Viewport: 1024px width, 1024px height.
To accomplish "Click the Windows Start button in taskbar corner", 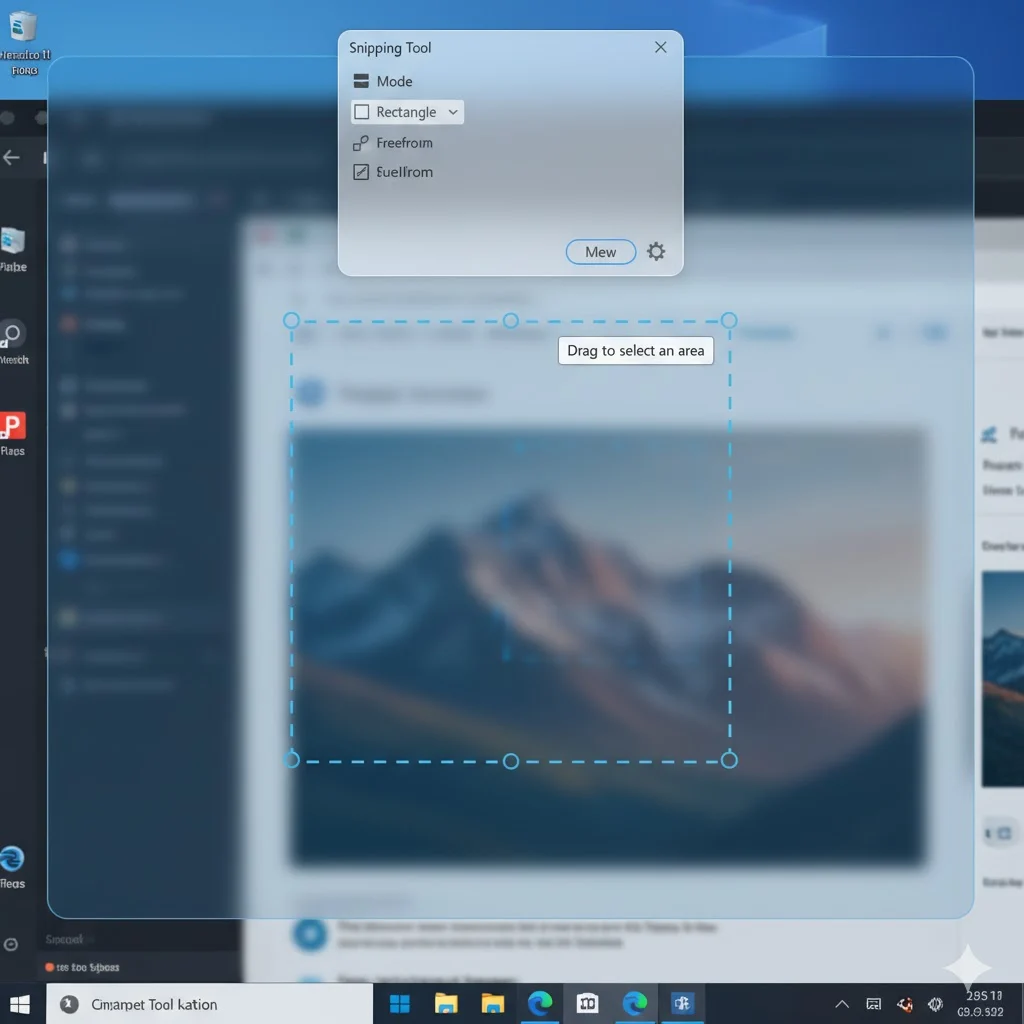I will coord(19,1004).
